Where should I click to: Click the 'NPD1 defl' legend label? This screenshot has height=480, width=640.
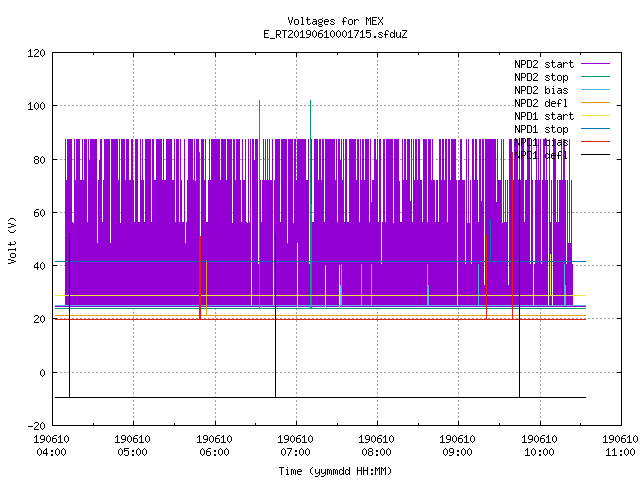[541, 156]
